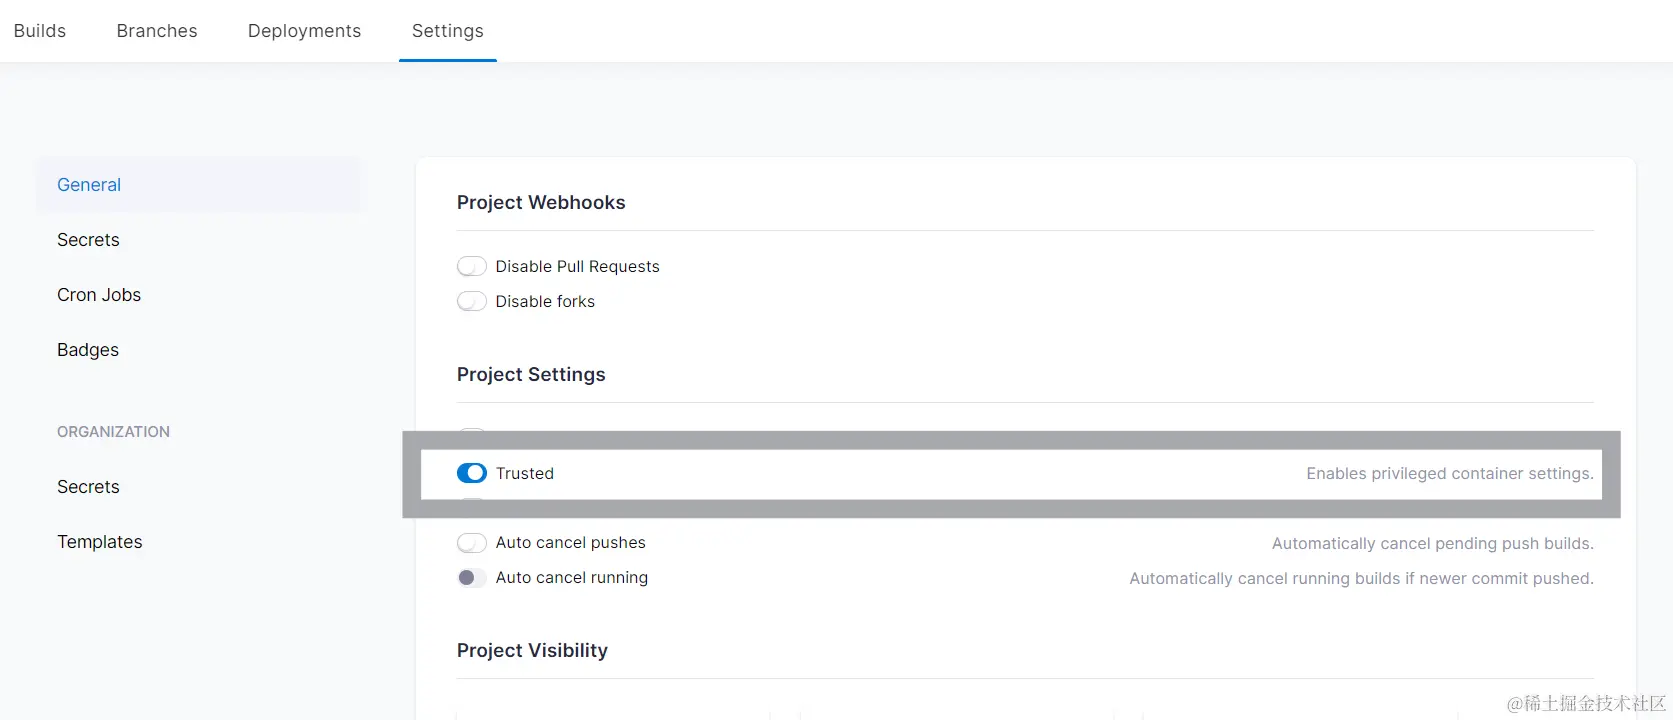
Task: Switch to the Branches tab
Action: [x=157, y=31]
